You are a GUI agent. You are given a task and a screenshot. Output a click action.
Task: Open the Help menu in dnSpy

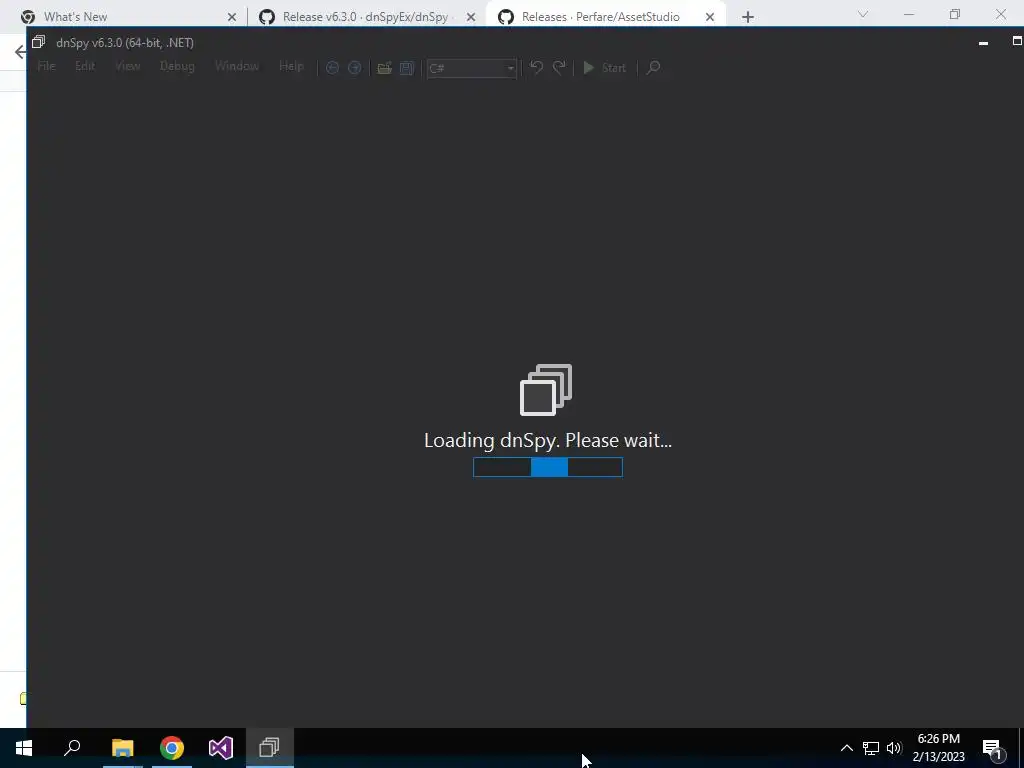[x=291, y=67]
